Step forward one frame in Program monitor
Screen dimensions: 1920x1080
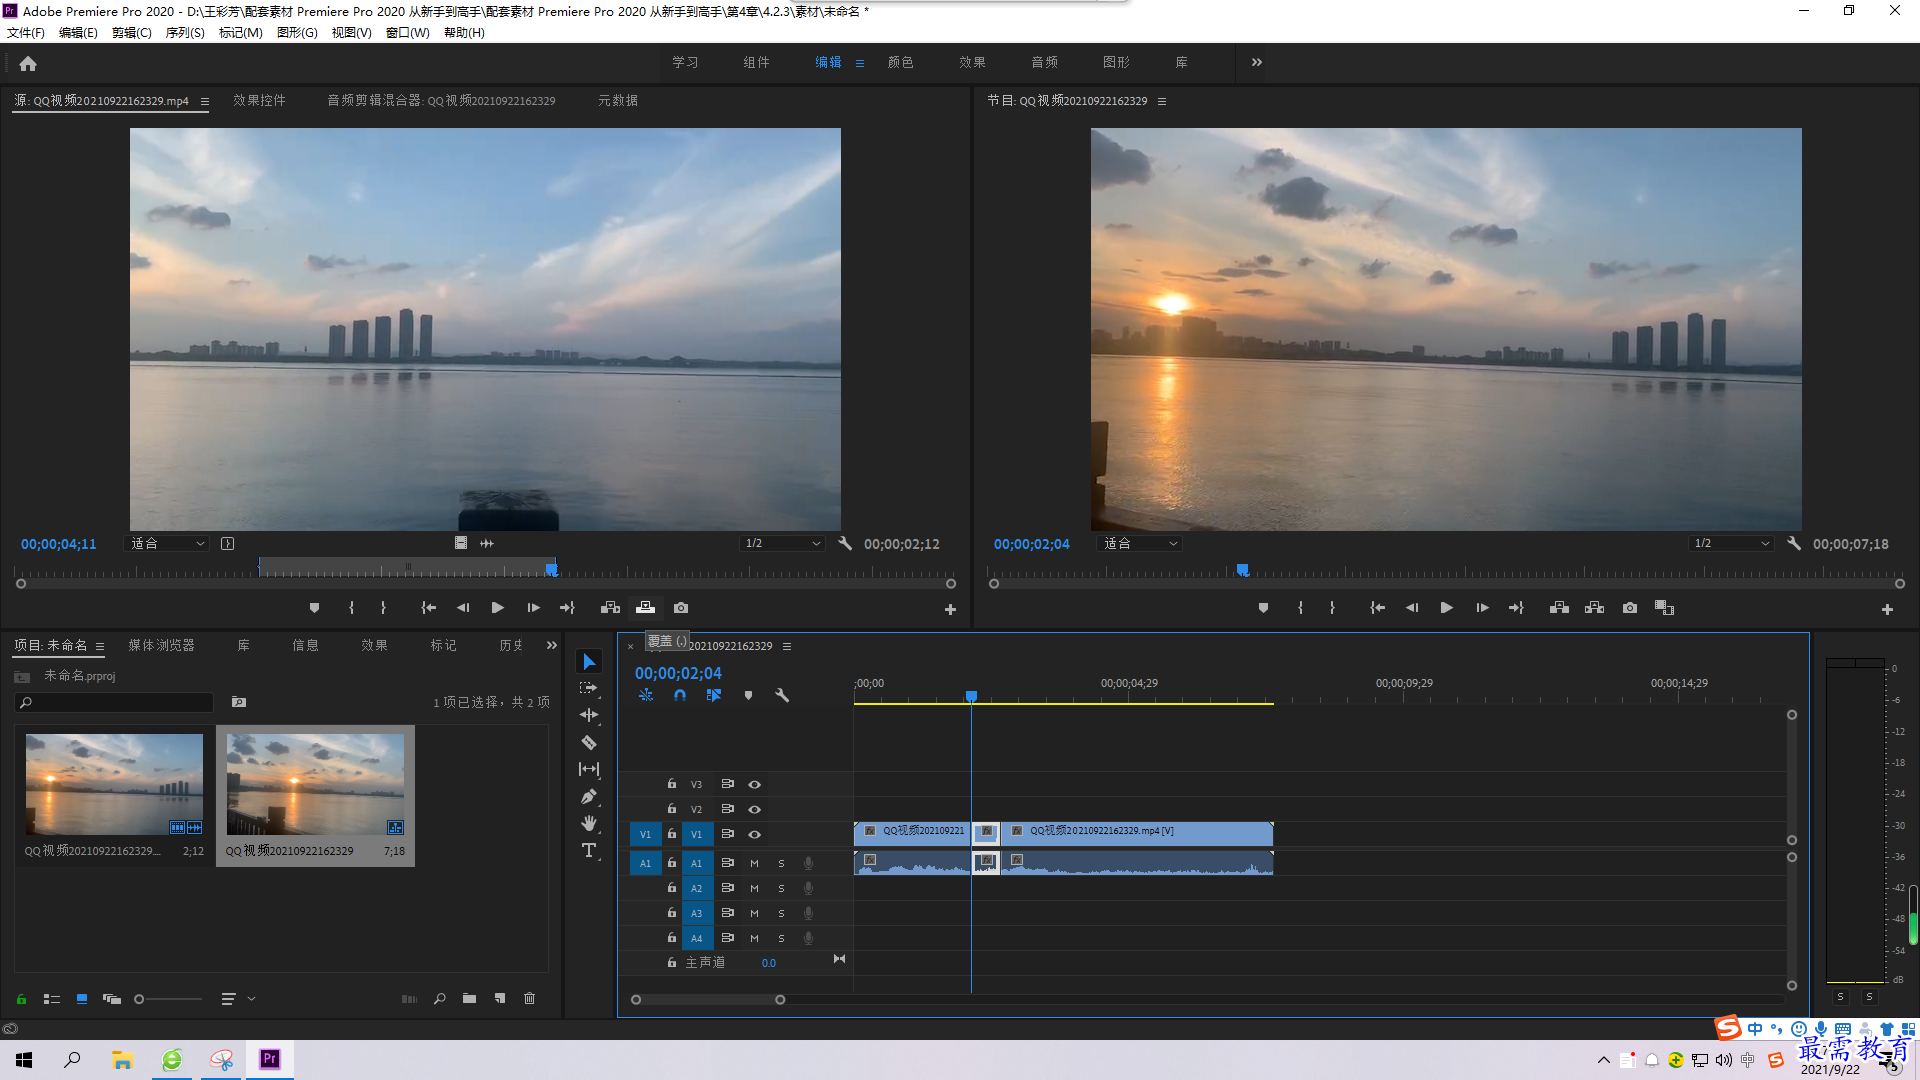coord(1482,608)
